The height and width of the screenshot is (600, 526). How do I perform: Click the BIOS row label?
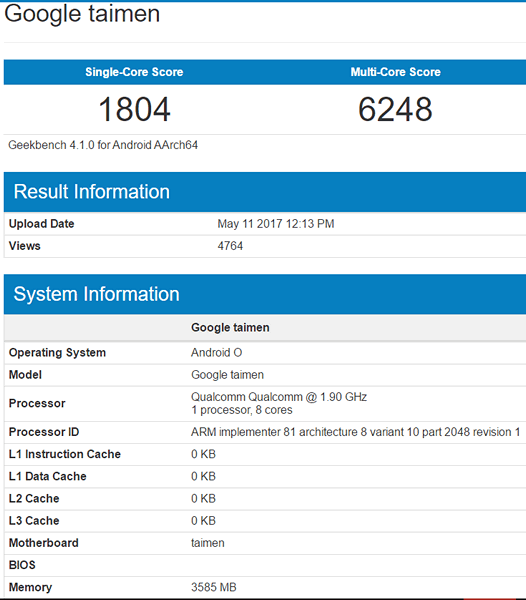coord(22,565)
